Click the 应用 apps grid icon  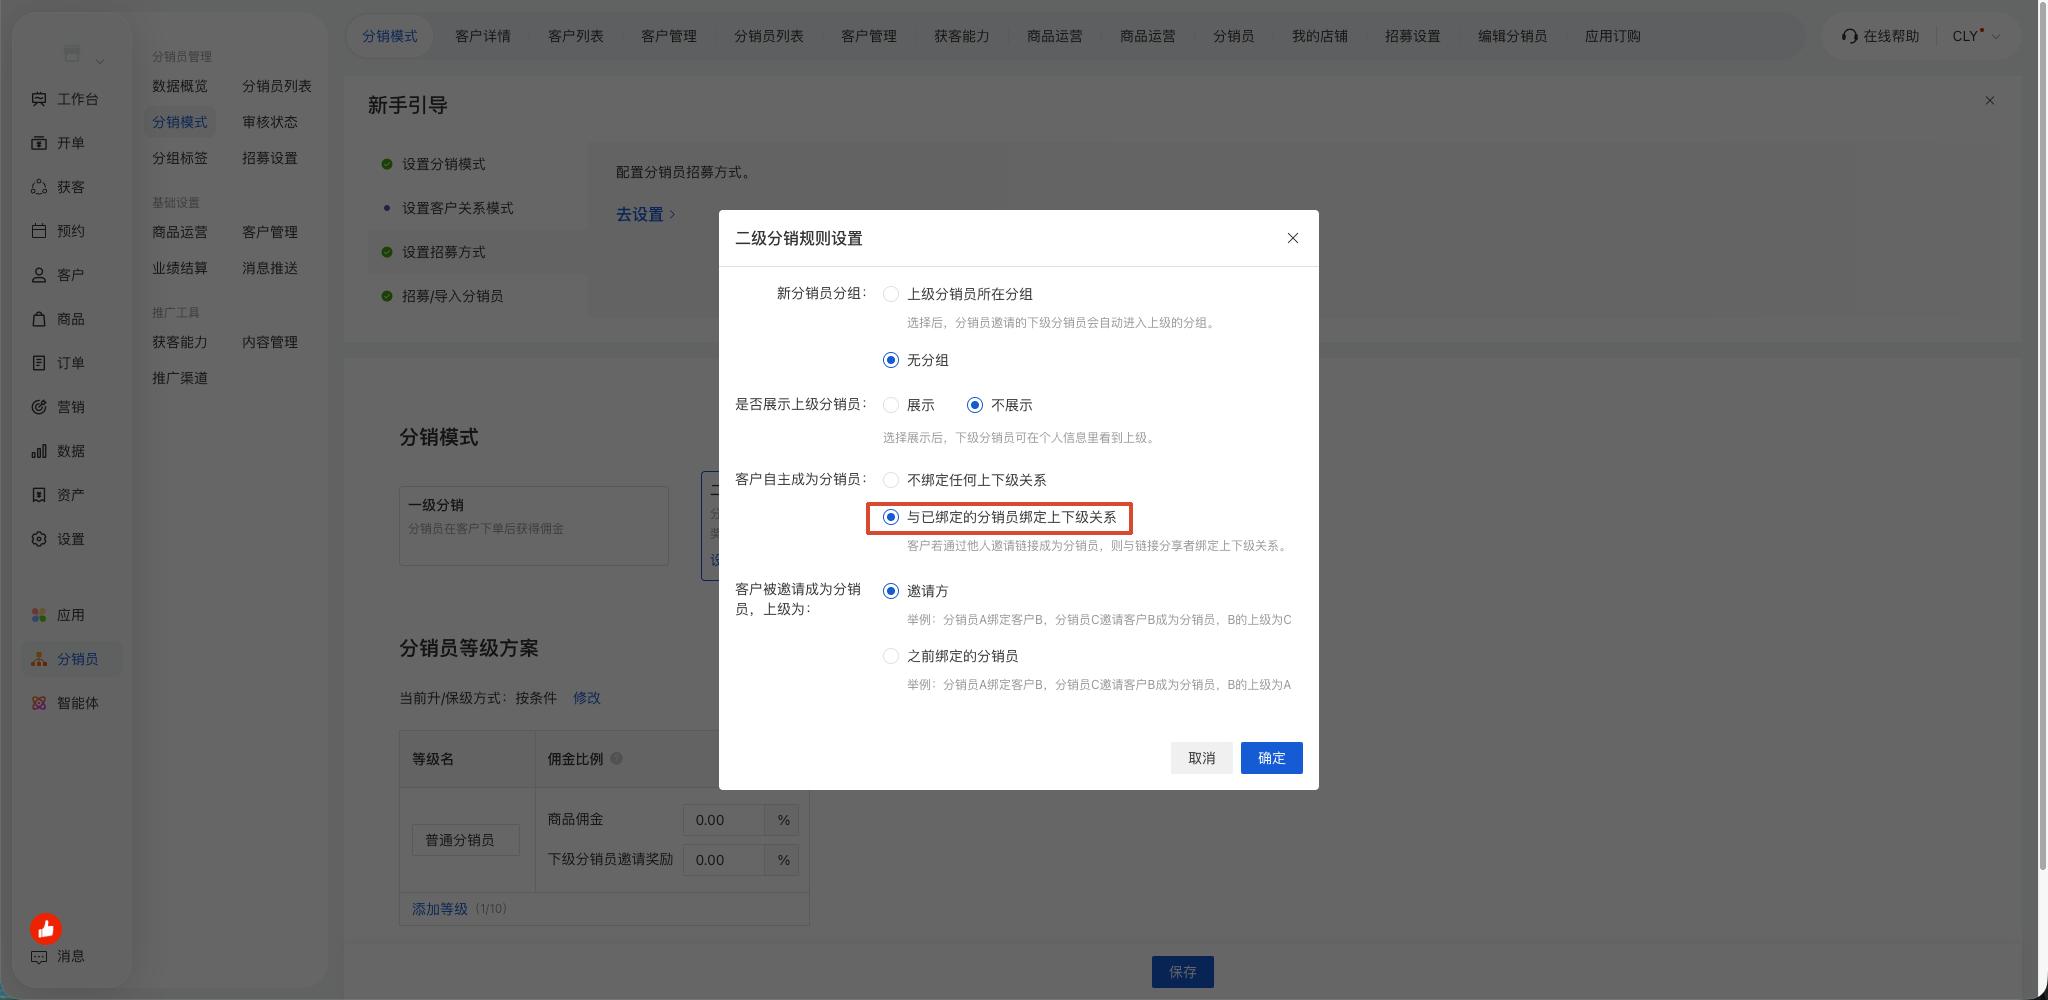point(39,615)
